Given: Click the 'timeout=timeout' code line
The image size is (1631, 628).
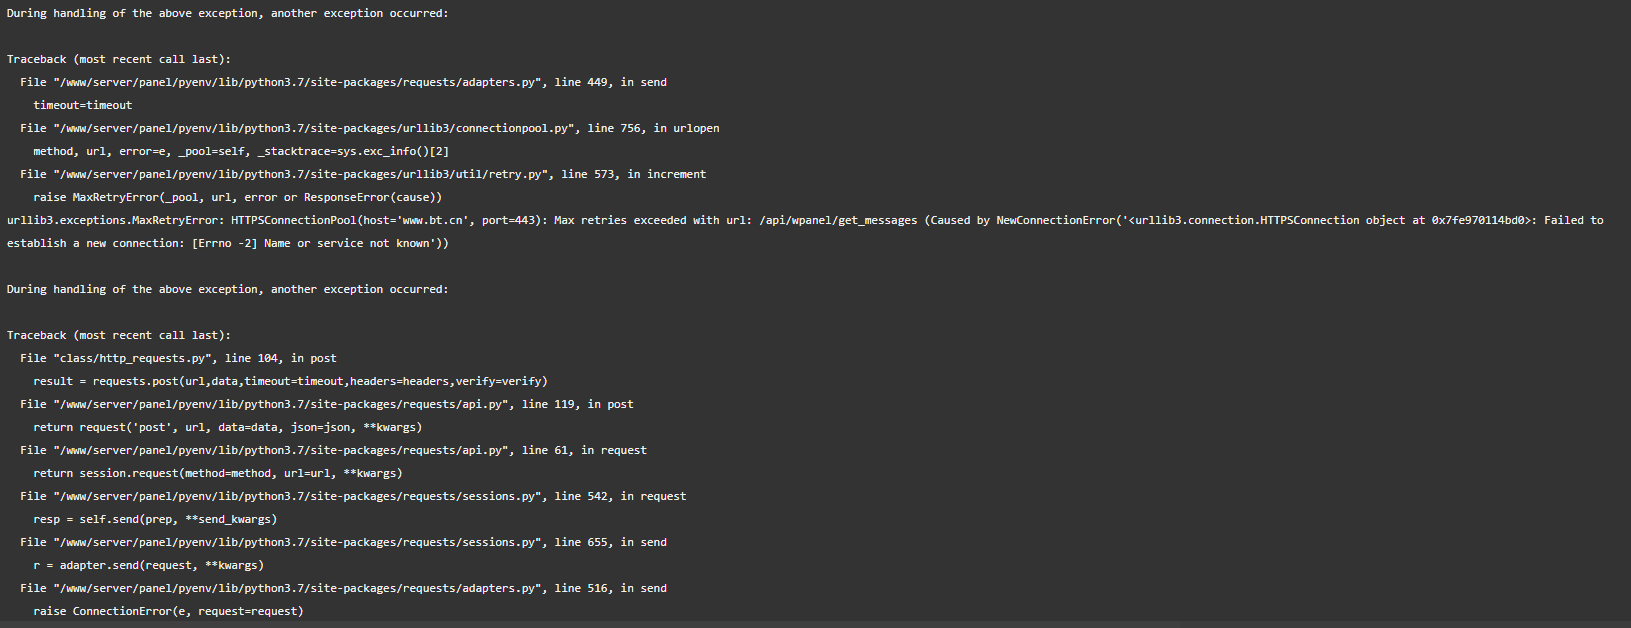Looking at the screenshot, I should (x=82, y=105).
